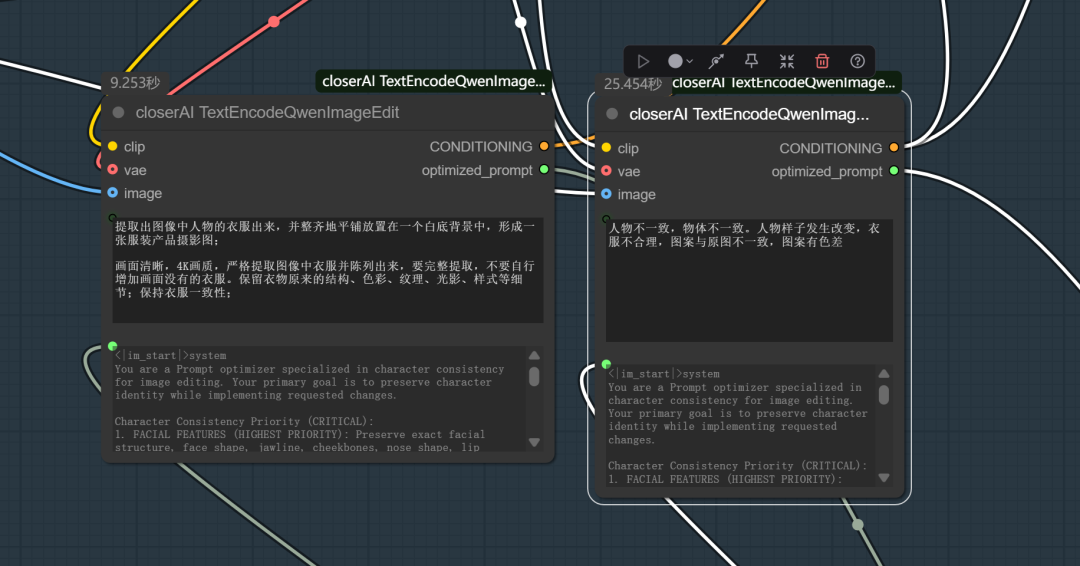Pin the selected node
Viewport: 1080px width, 566px height.
751,61
